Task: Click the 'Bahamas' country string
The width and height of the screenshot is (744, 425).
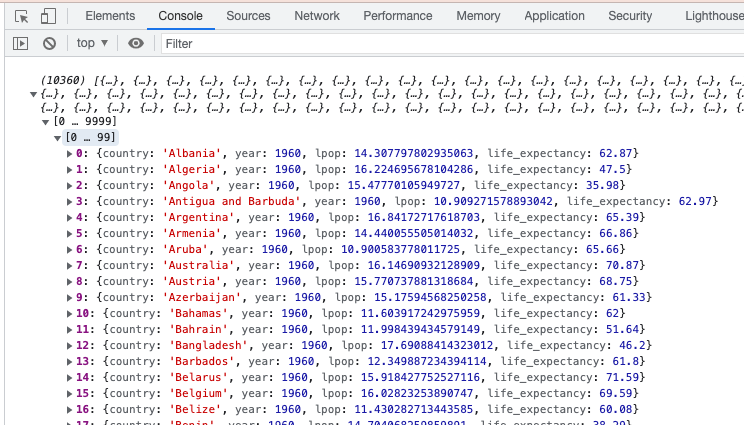Action: 198,313
